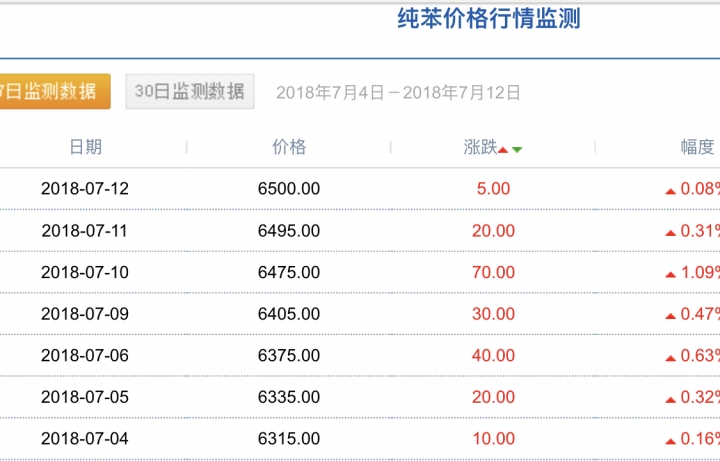This screenshot has width=720, height=461.
Task: Select the 2018-07-12 date row
Action: (x=360, y=189)
